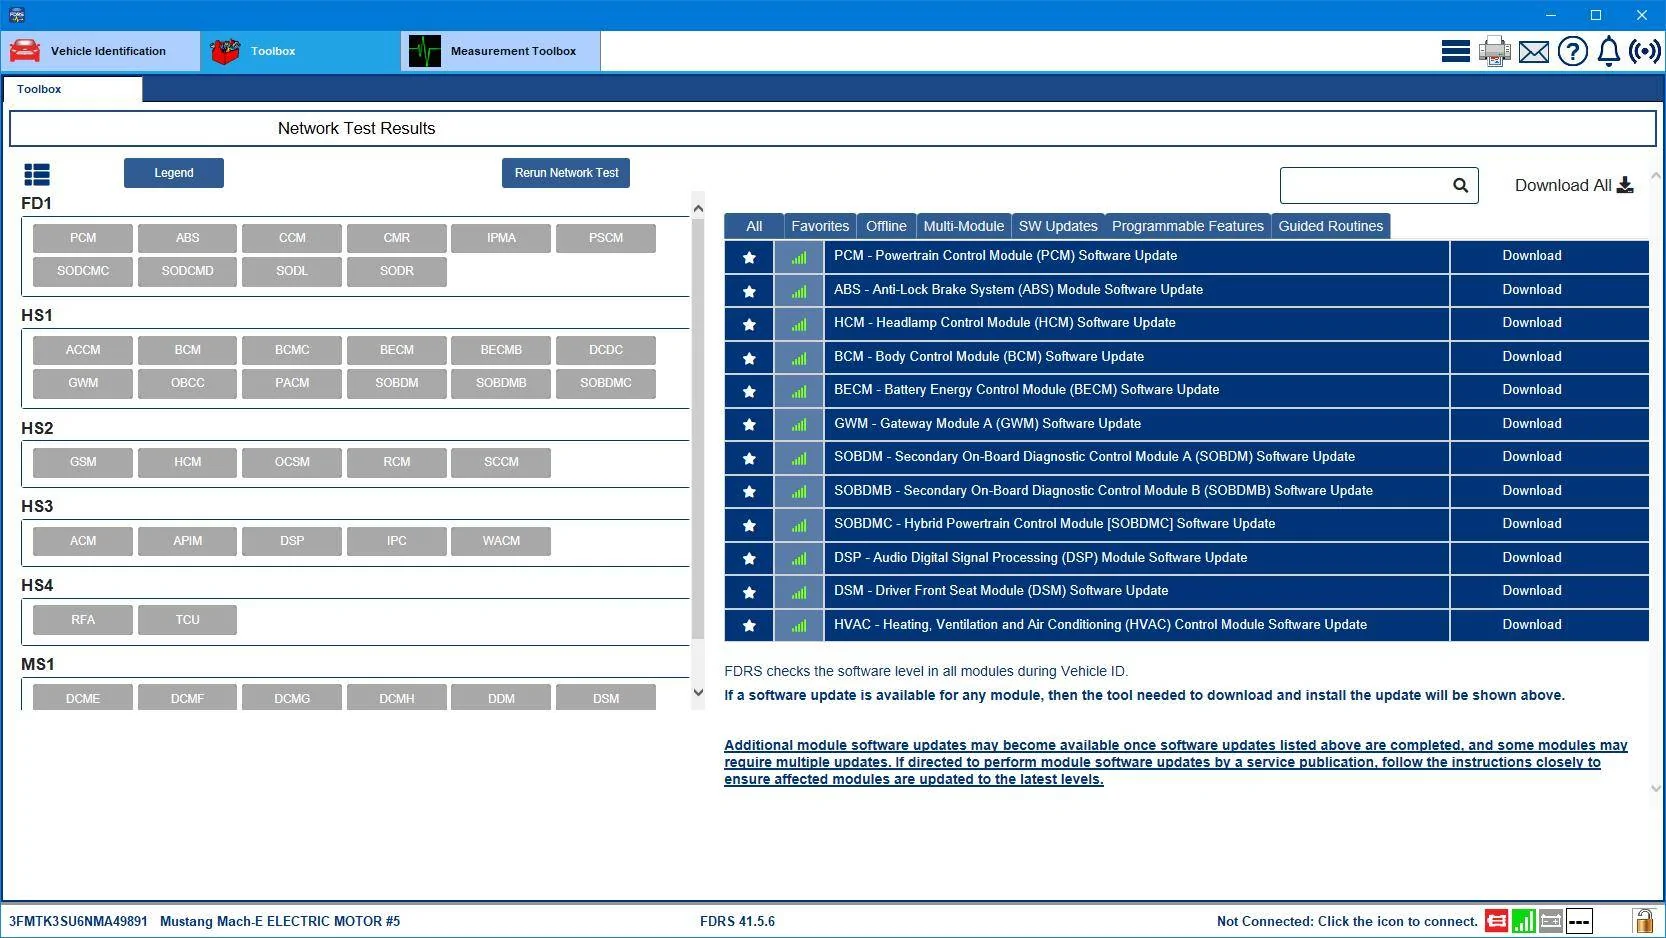
Task: Switch to the Offline filter tab
Action: point(886,226)
